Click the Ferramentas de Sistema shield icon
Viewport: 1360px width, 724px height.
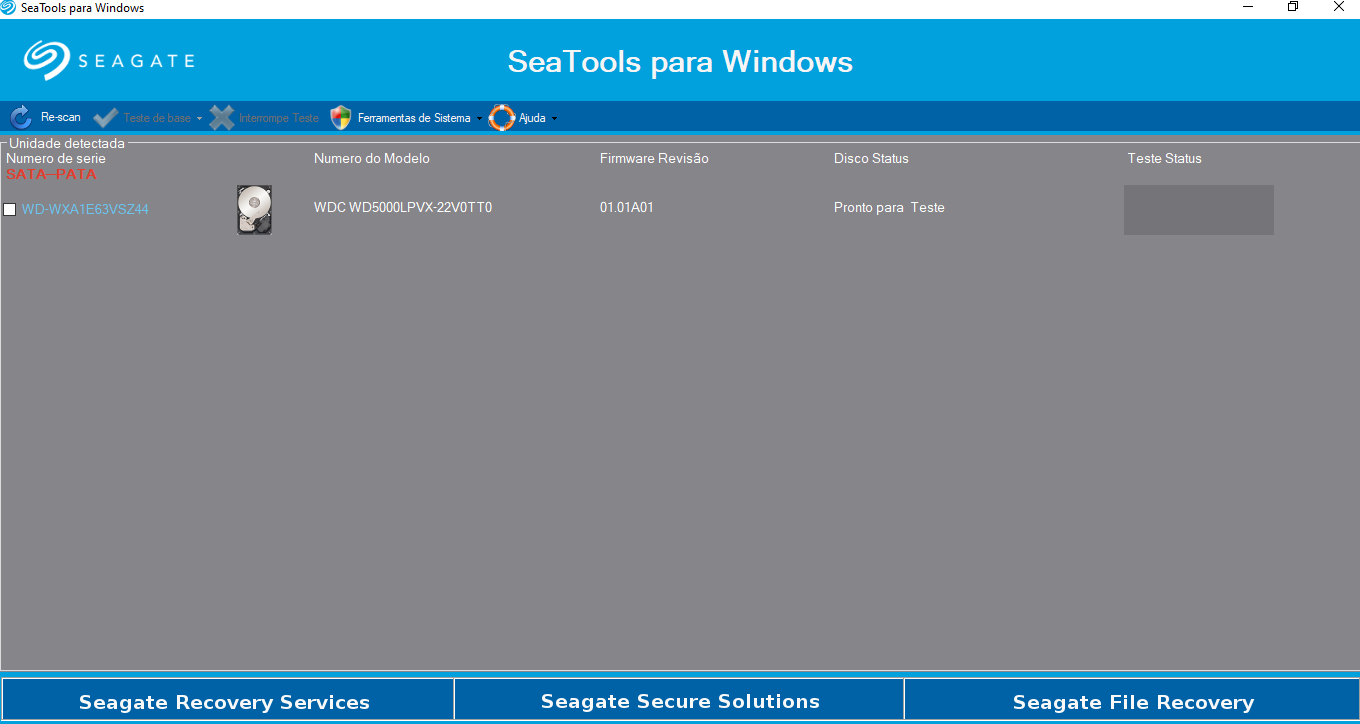[x=341, y=117]
